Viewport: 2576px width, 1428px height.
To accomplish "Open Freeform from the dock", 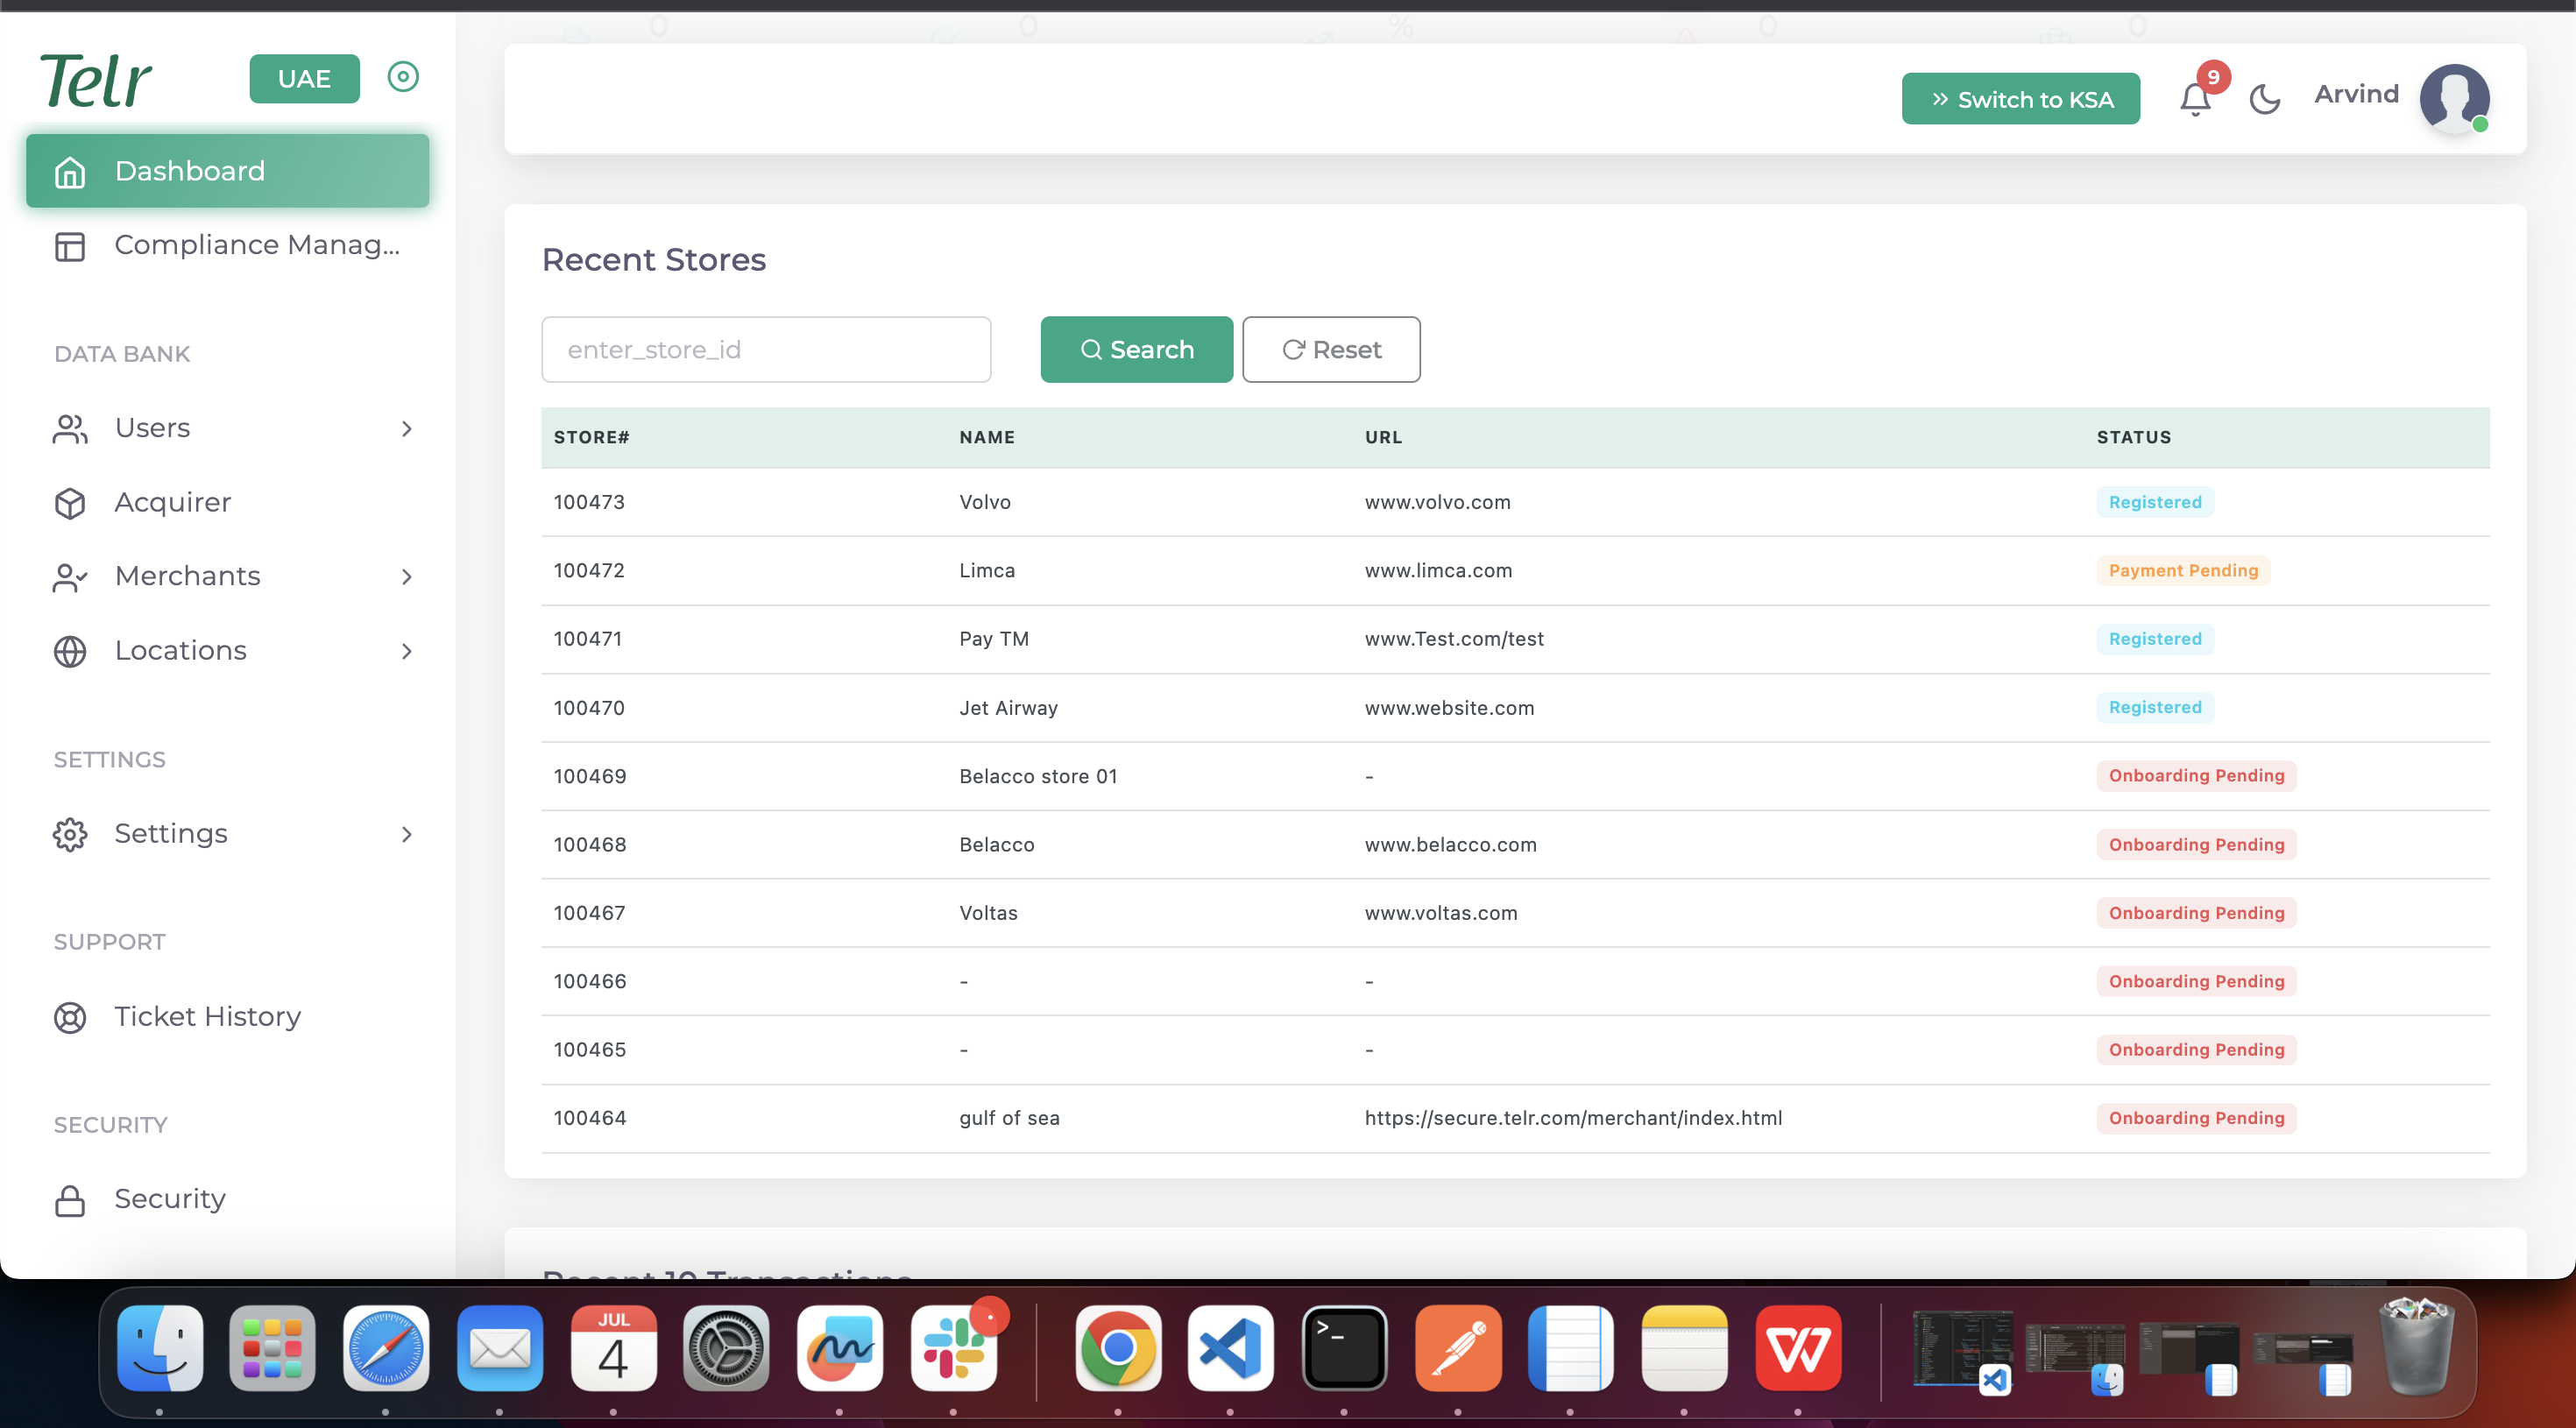I will click(x=840, y=1348).
